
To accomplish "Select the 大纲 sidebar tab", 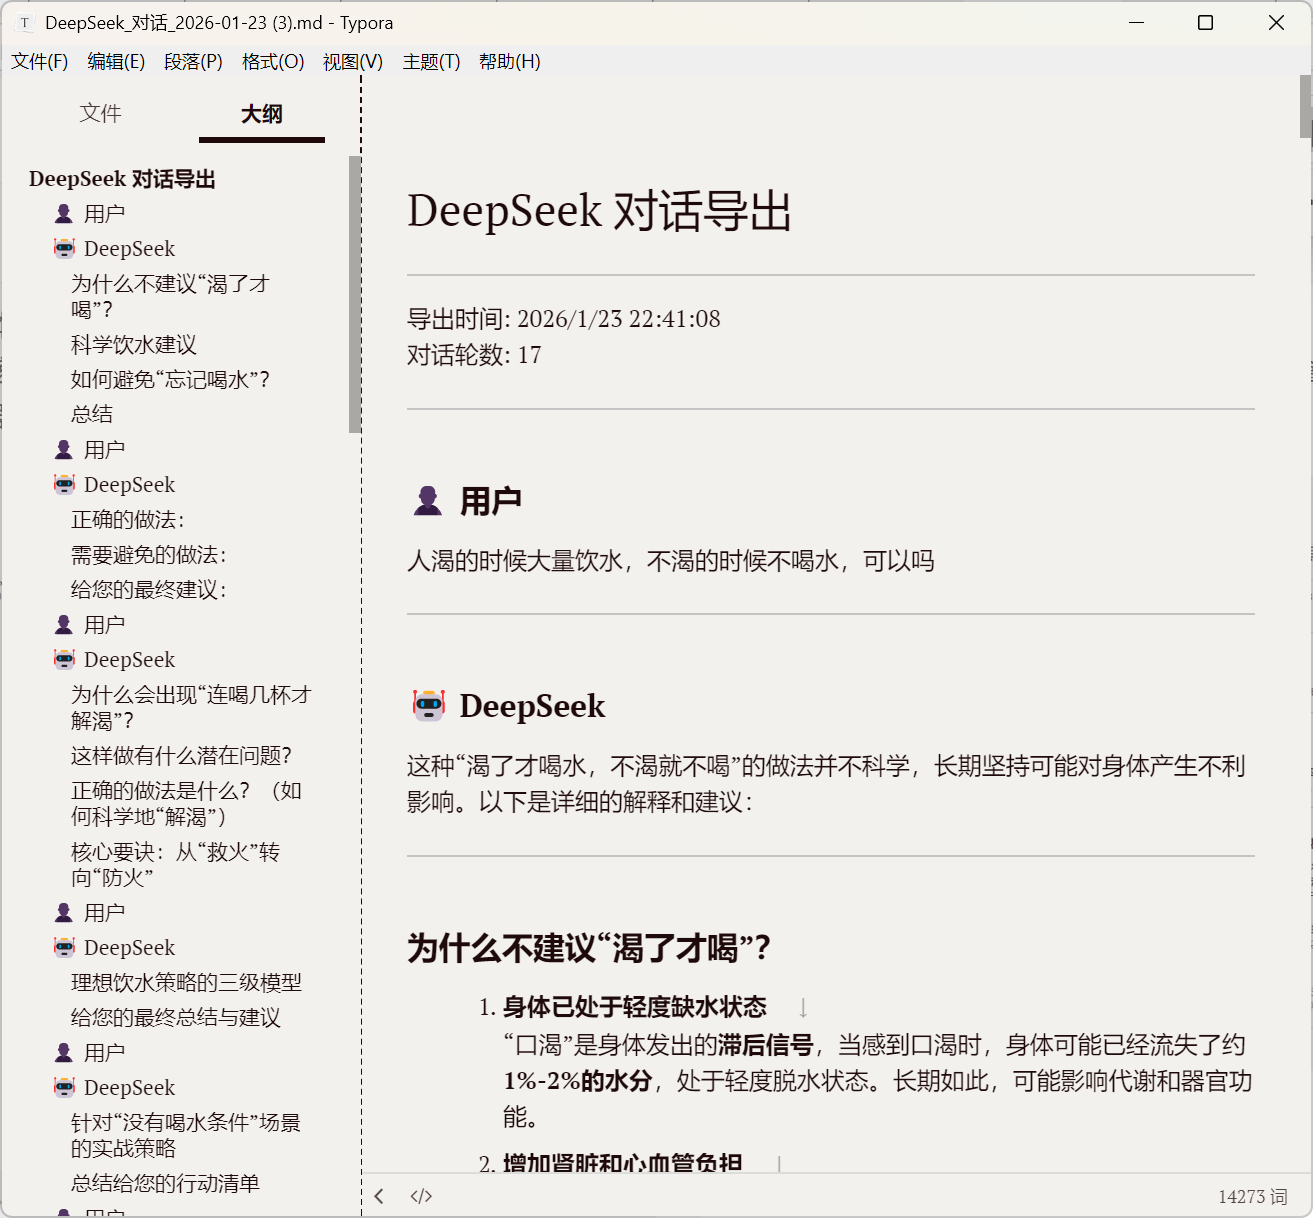I will (262, 114).
